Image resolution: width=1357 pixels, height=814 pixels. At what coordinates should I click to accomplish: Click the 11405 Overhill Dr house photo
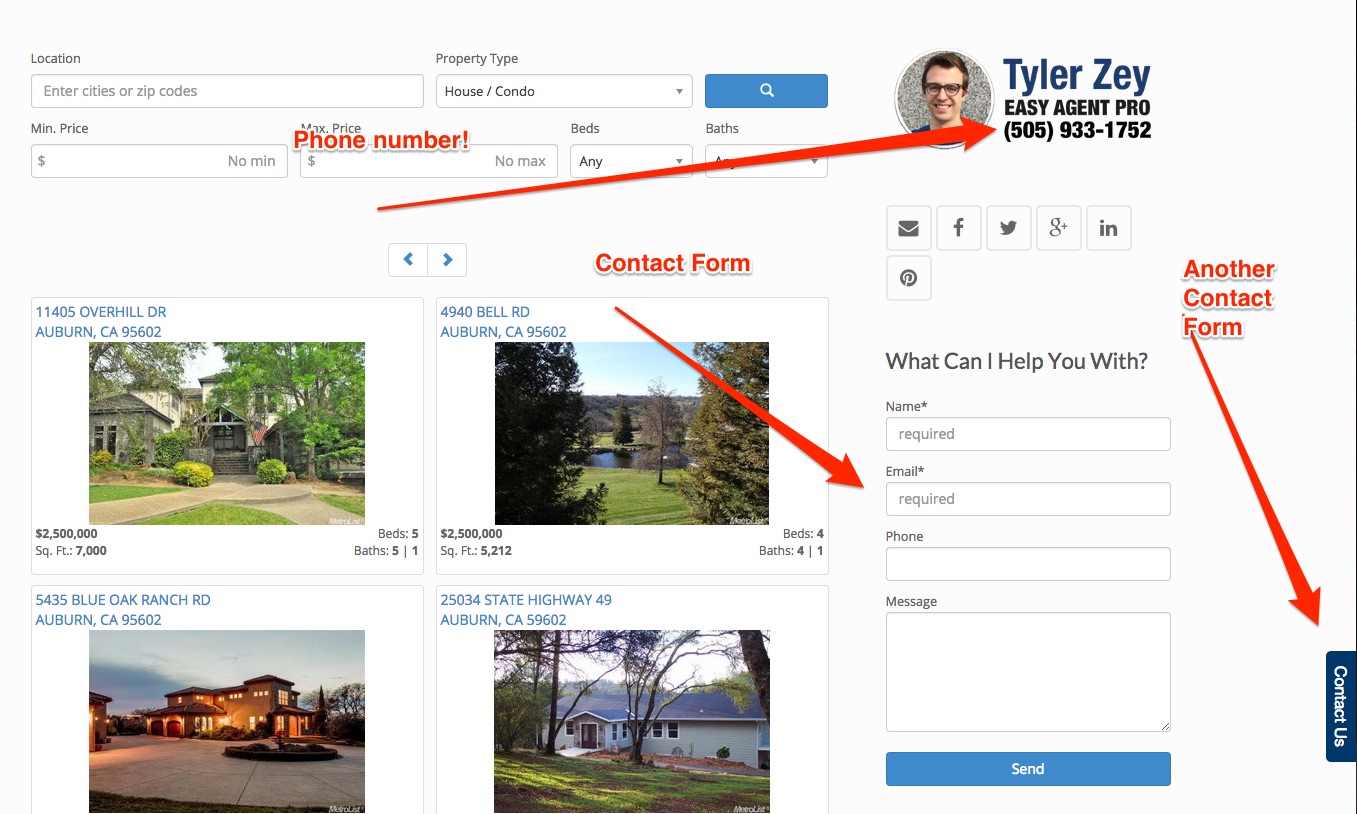click(x=227, y=434)
